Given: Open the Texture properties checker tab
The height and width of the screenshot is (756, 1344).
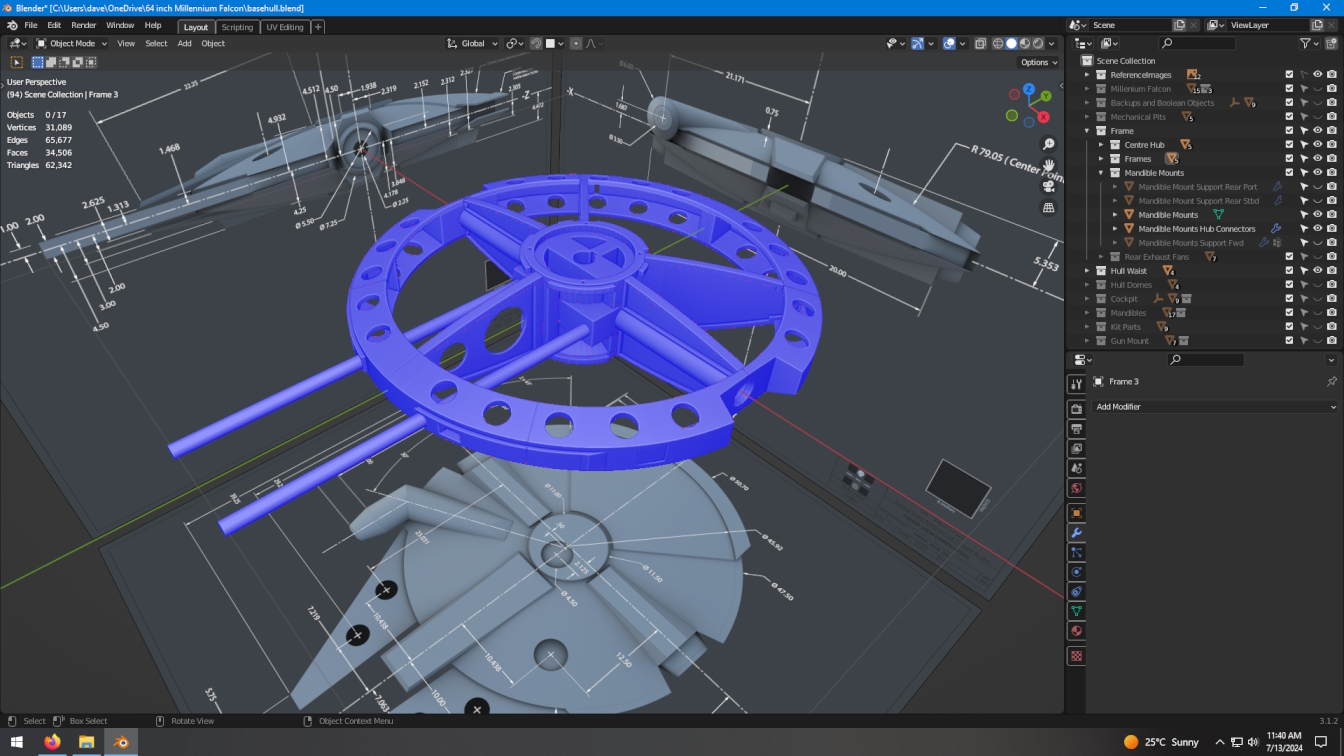Looking at the screenshot, I should [x=1076, y=656].
